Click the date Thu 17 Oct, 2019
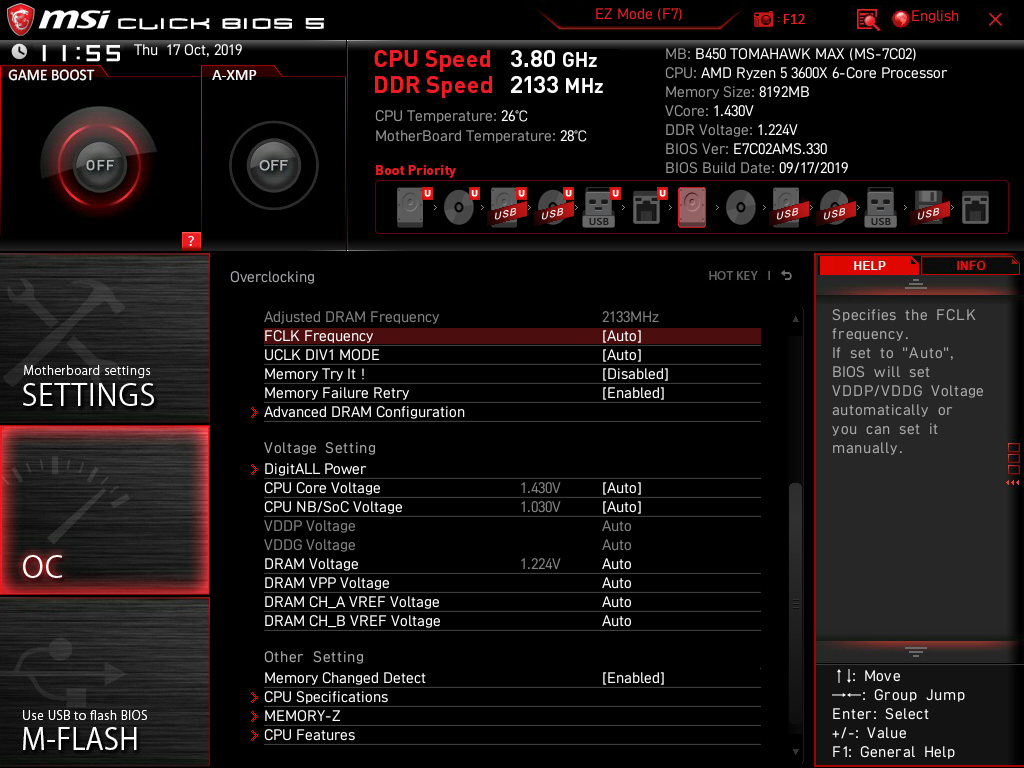This screenshot has width=1024, height=768. click(x=188, y=50)
